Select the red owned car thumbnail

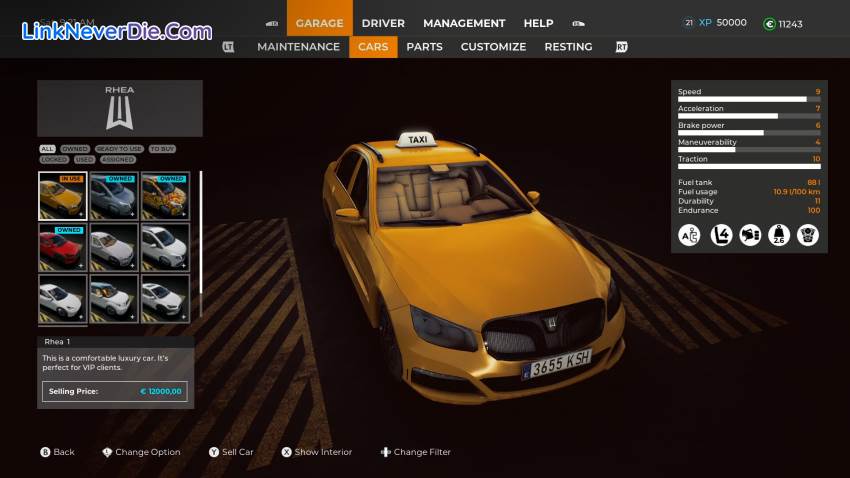[x=62, y=247]
